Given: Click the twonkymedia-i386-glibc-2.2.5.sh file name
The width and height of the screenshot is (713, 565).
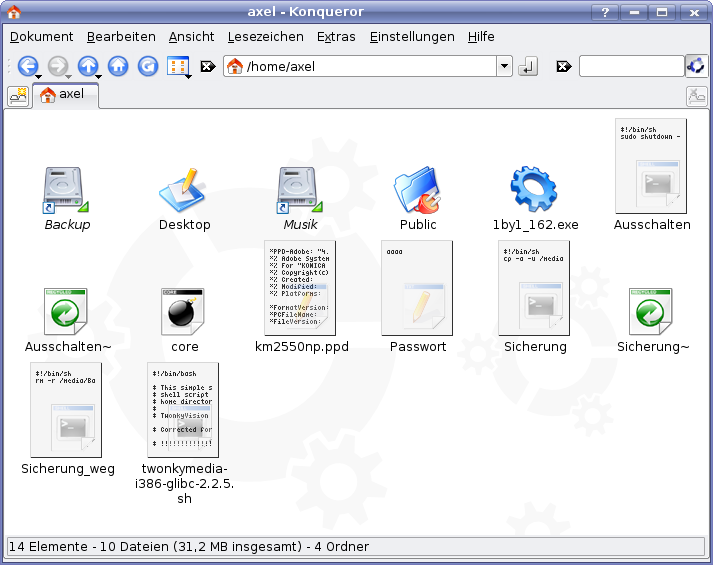Looking at the screenshot, I should [x=184, y=484].
